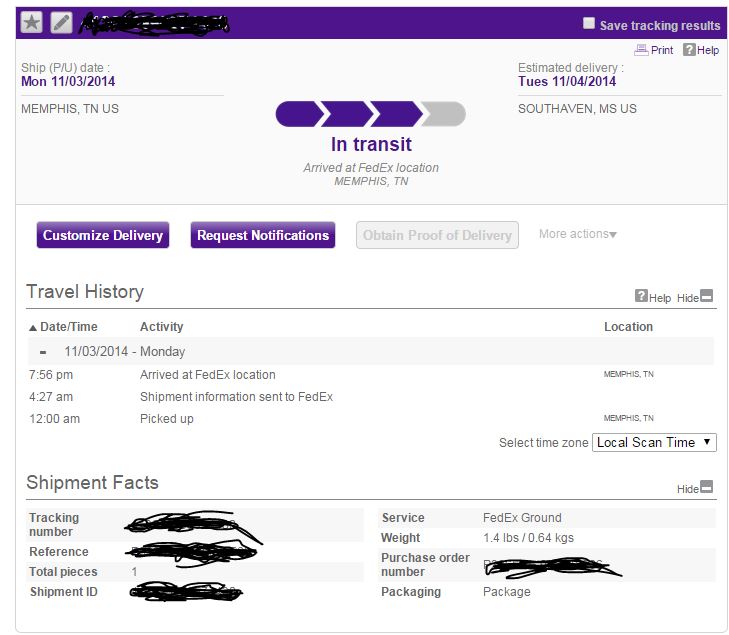729x635 pixels.
Task: Click the Customize Delivery button
Action: coord(103,235)
